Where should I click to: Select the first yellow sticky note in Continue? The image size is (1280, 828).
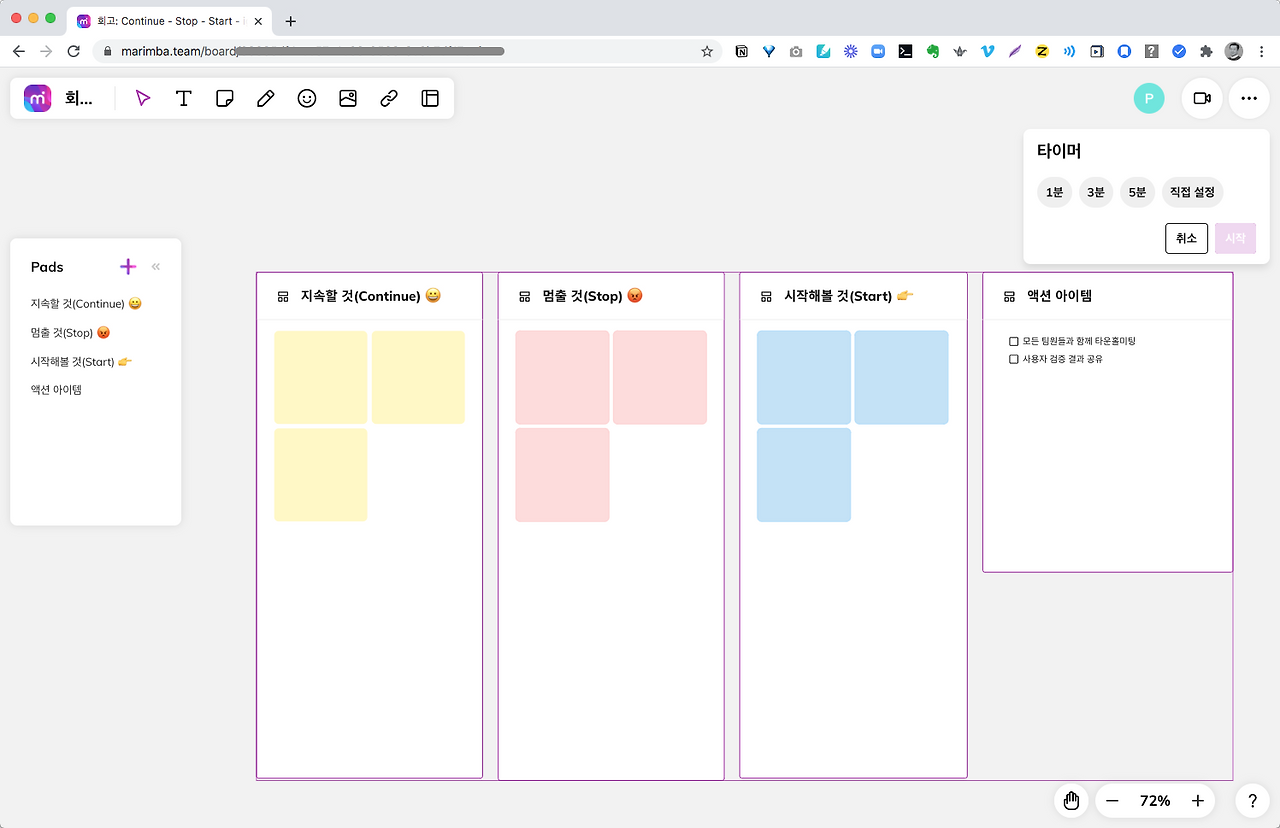pos(320,377)
